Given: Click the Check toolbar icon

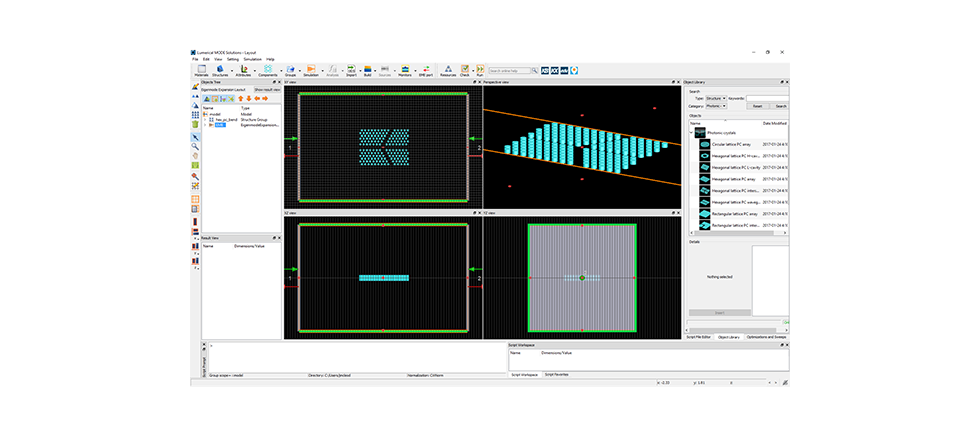Looking at the screenshot, I should [465, 69].
